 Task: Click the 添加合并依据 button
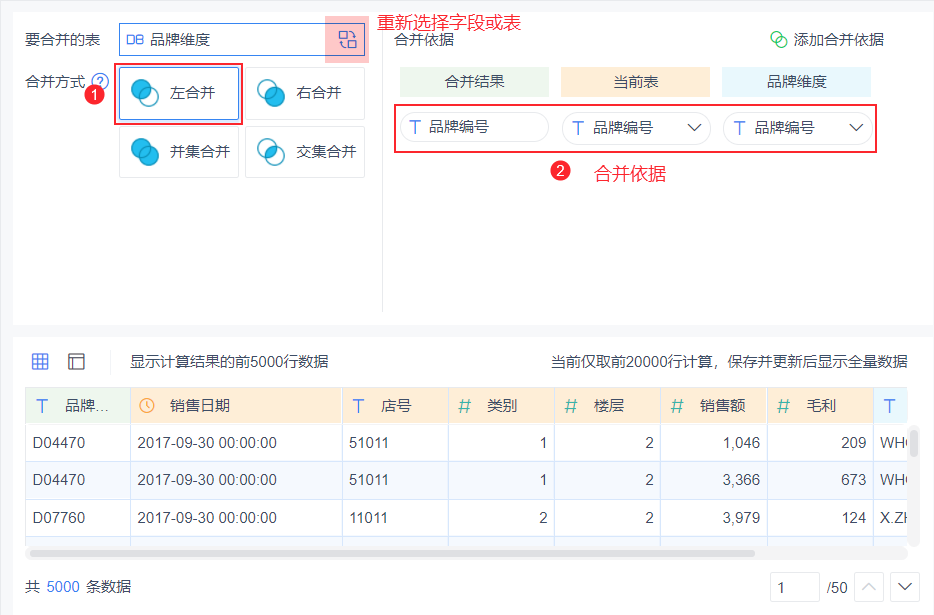(827, 40)
